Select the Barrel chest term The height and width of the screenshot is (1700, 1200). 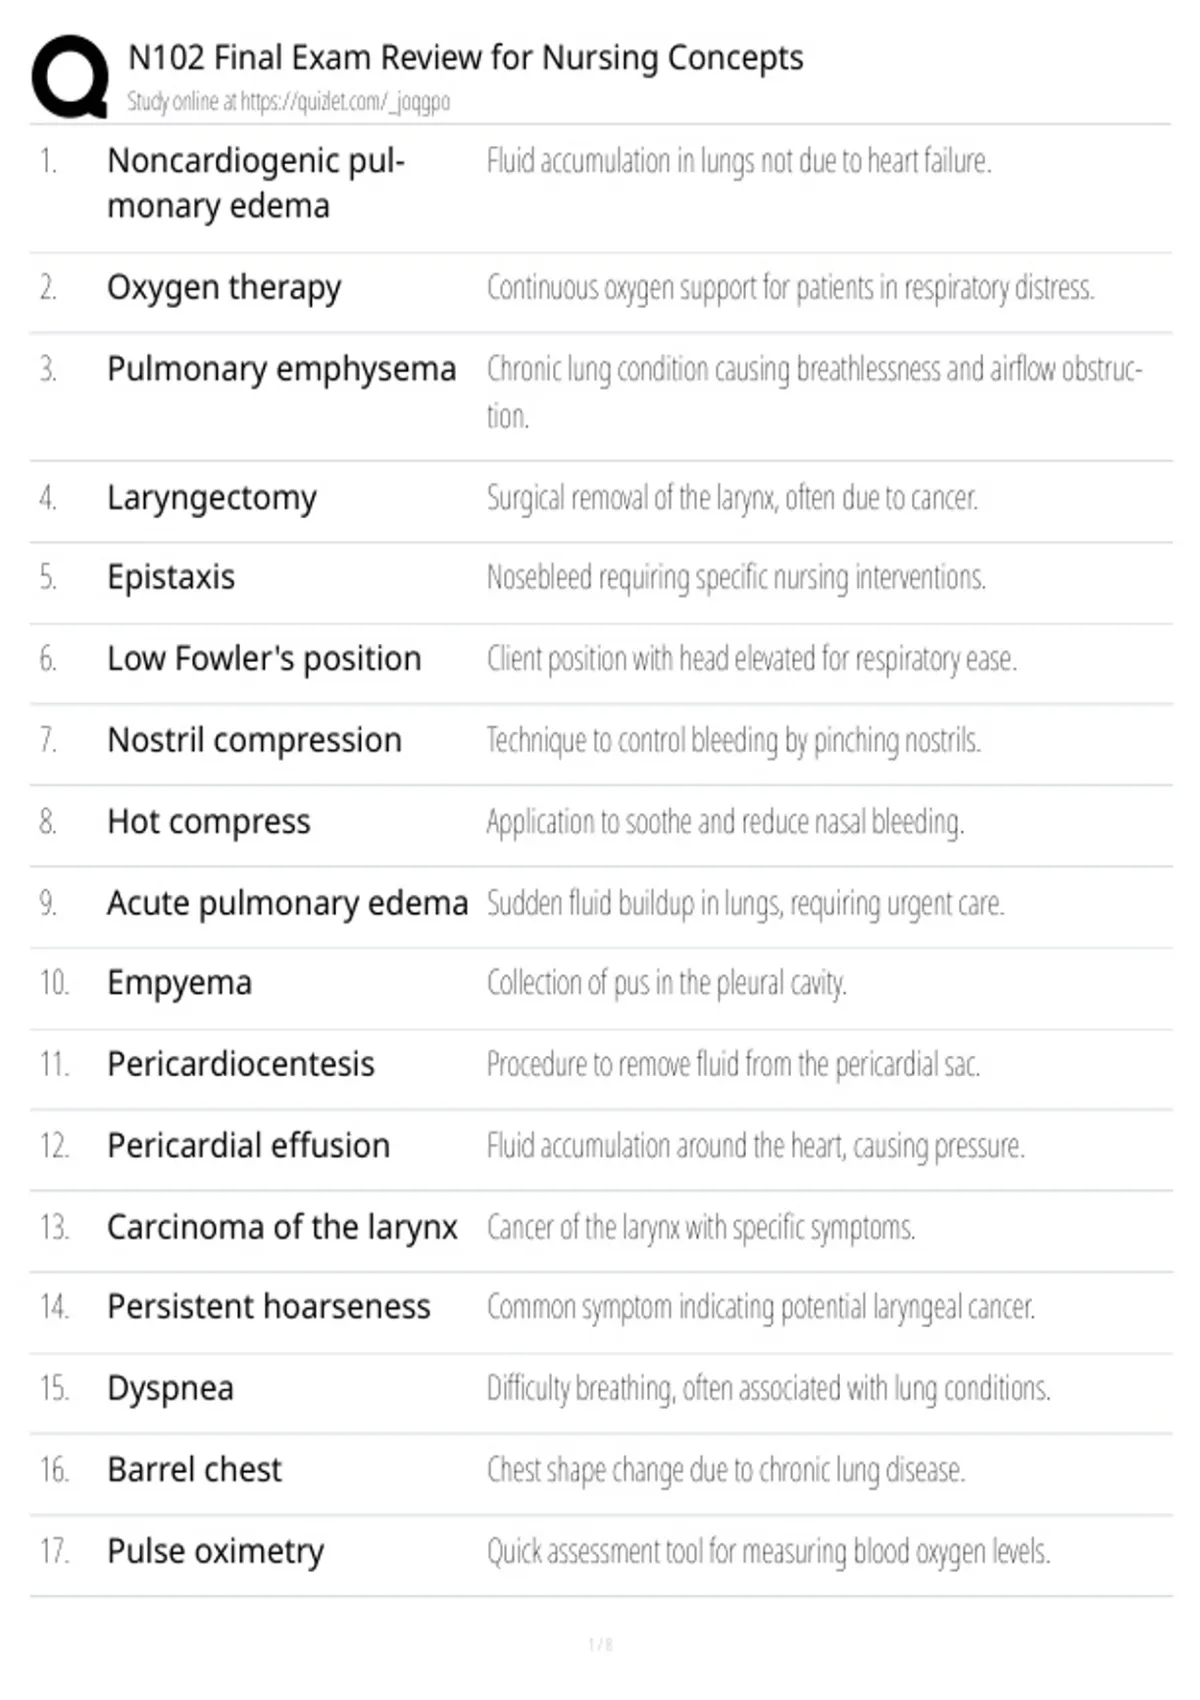194,1470
